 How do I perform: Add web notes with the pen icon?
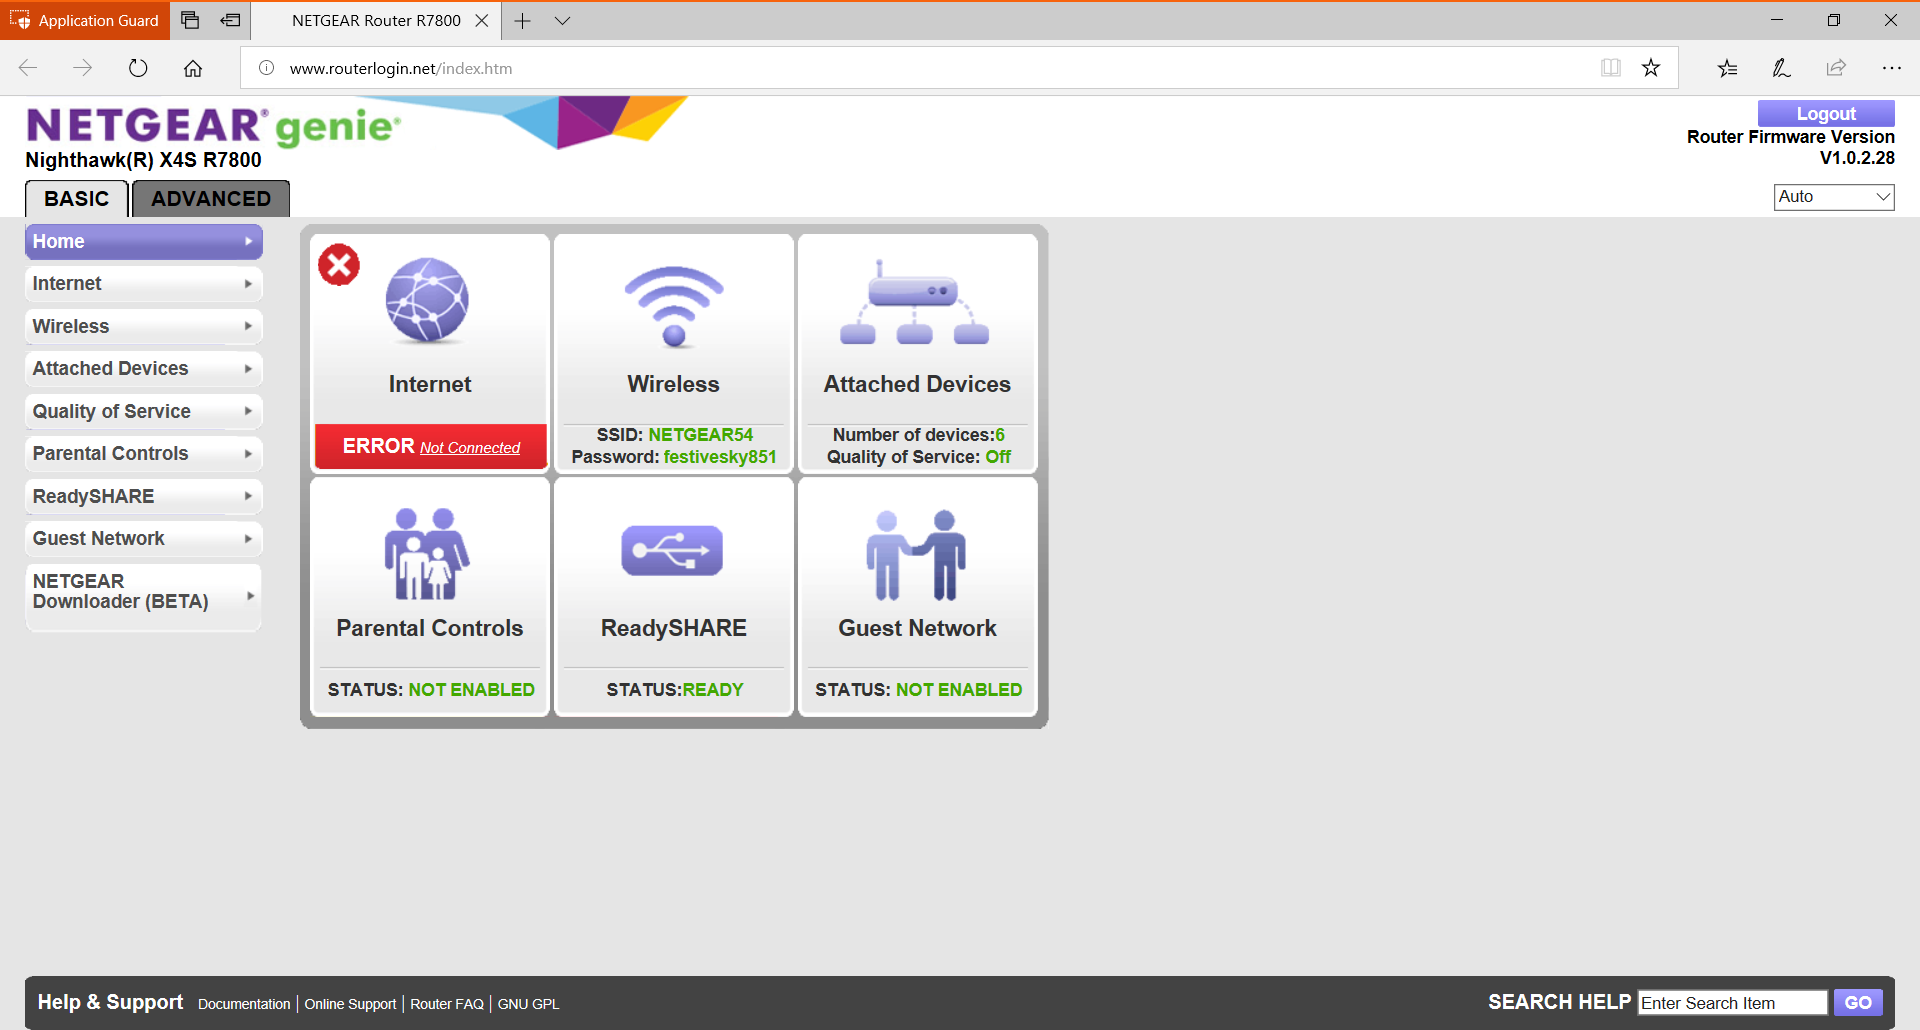[1782, 68]
